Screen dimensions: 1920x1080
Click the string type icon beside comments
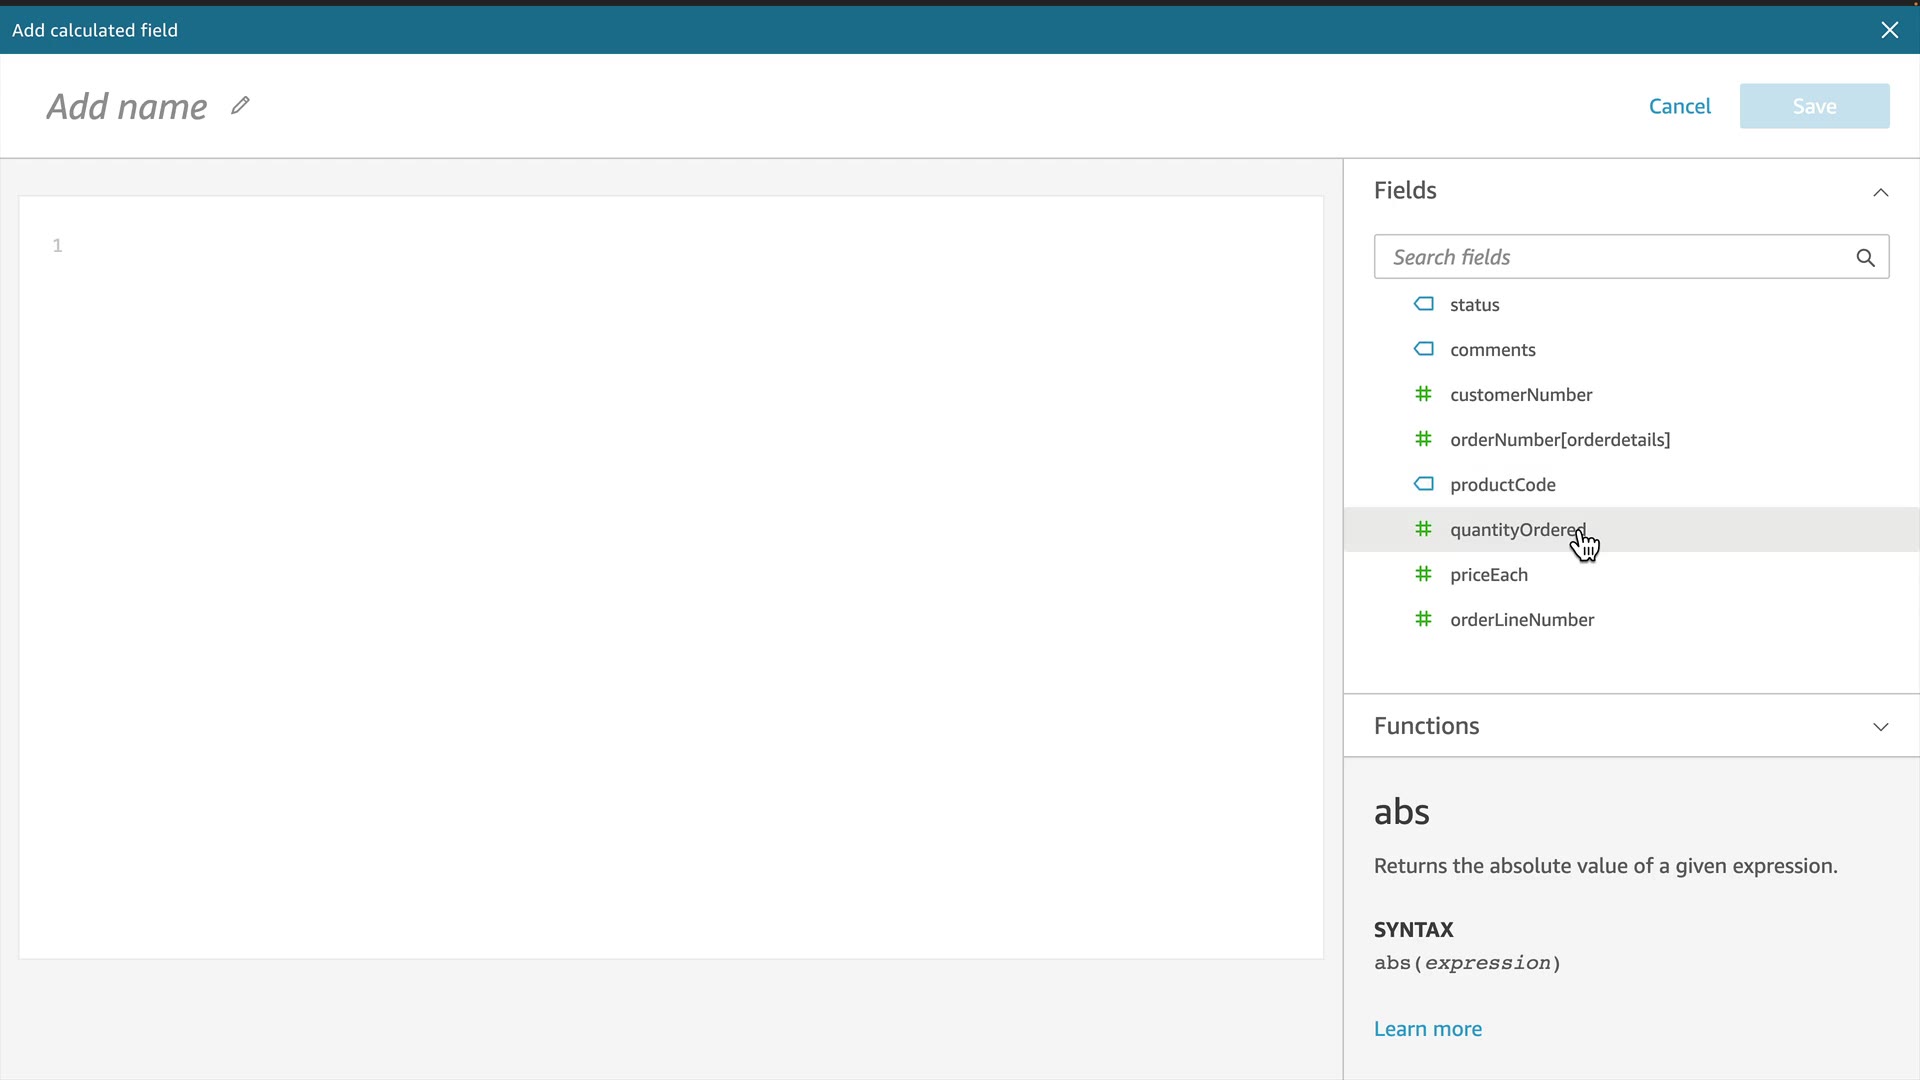pos(1423,349)
